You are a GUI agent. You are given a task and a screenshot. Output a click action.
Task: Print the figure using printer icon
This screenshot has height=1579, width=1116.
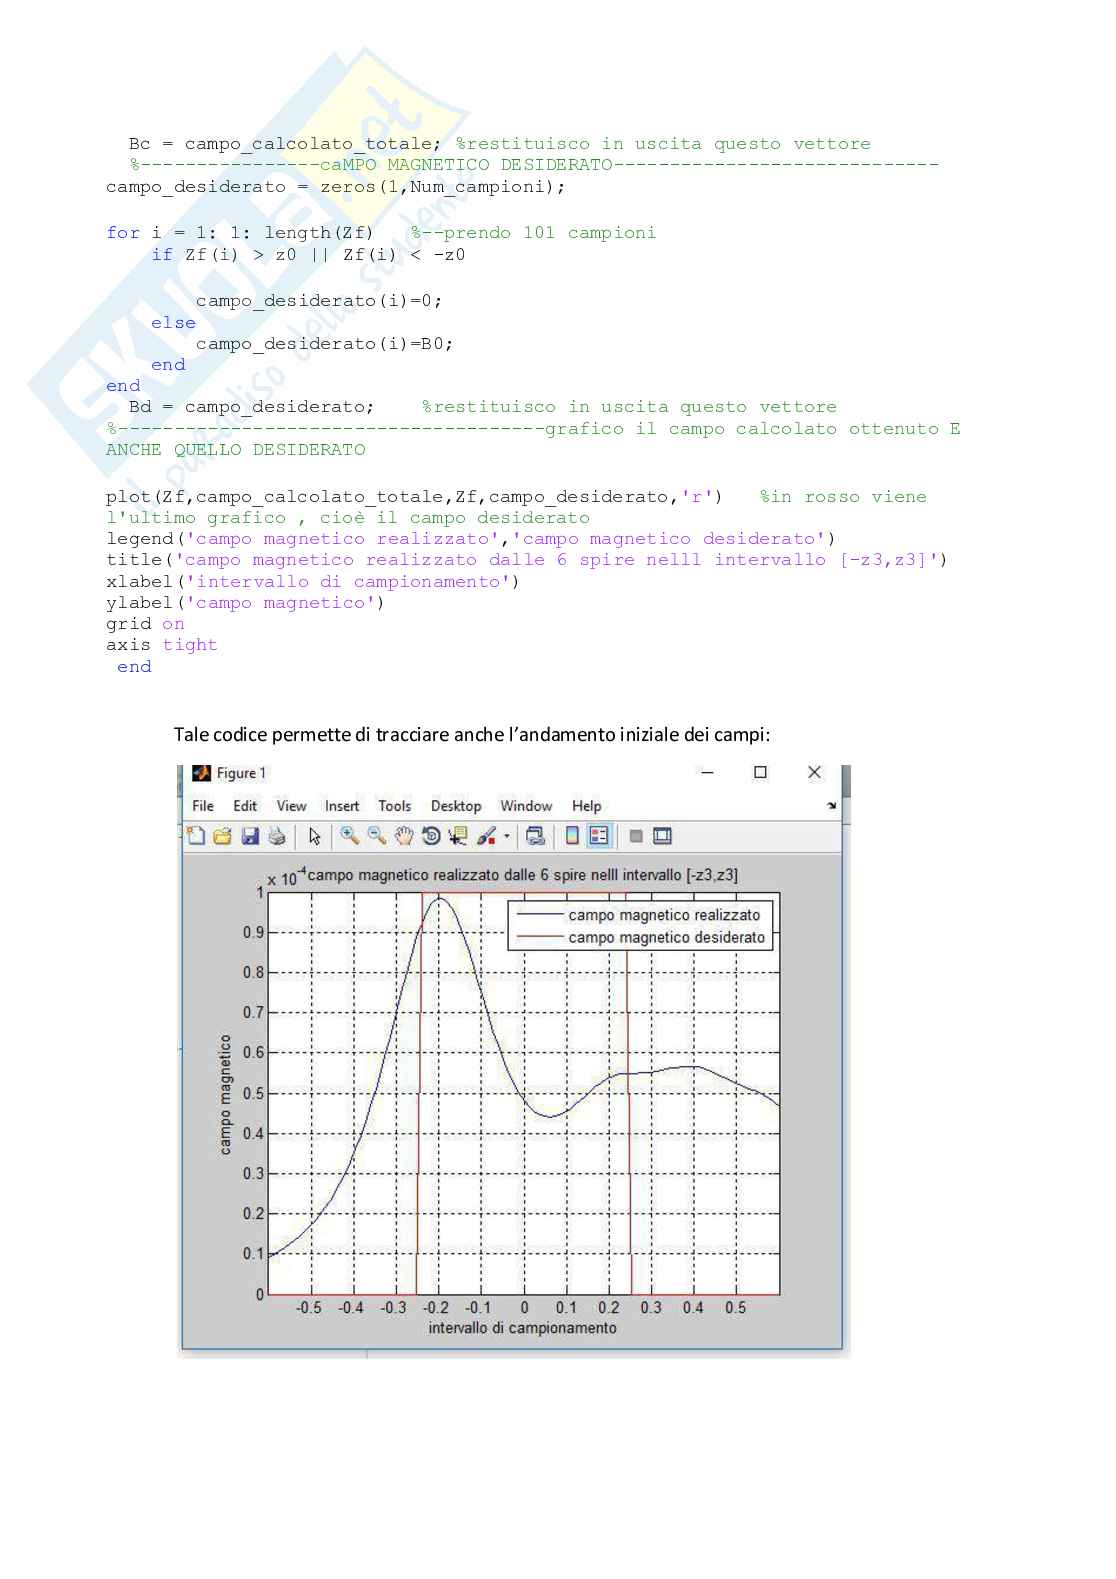pos(277,836)
